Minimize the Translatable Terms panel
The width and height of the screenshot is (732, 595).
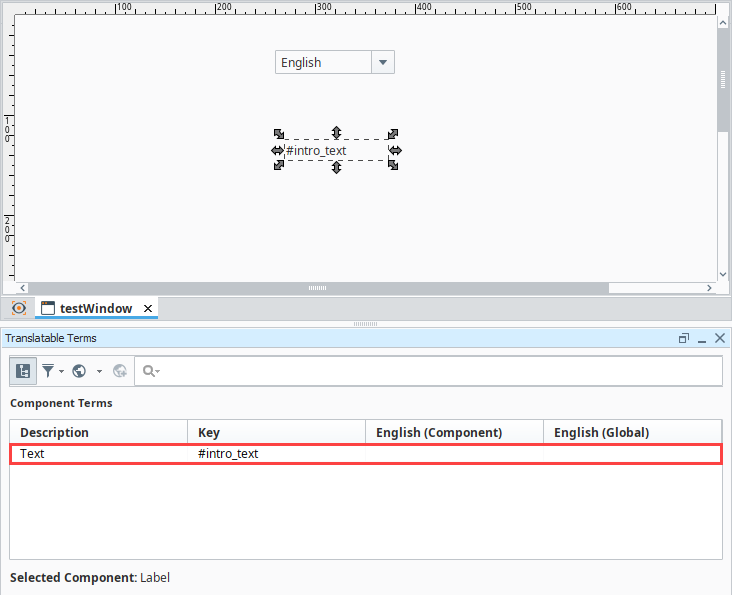click(x=702, y=339)
